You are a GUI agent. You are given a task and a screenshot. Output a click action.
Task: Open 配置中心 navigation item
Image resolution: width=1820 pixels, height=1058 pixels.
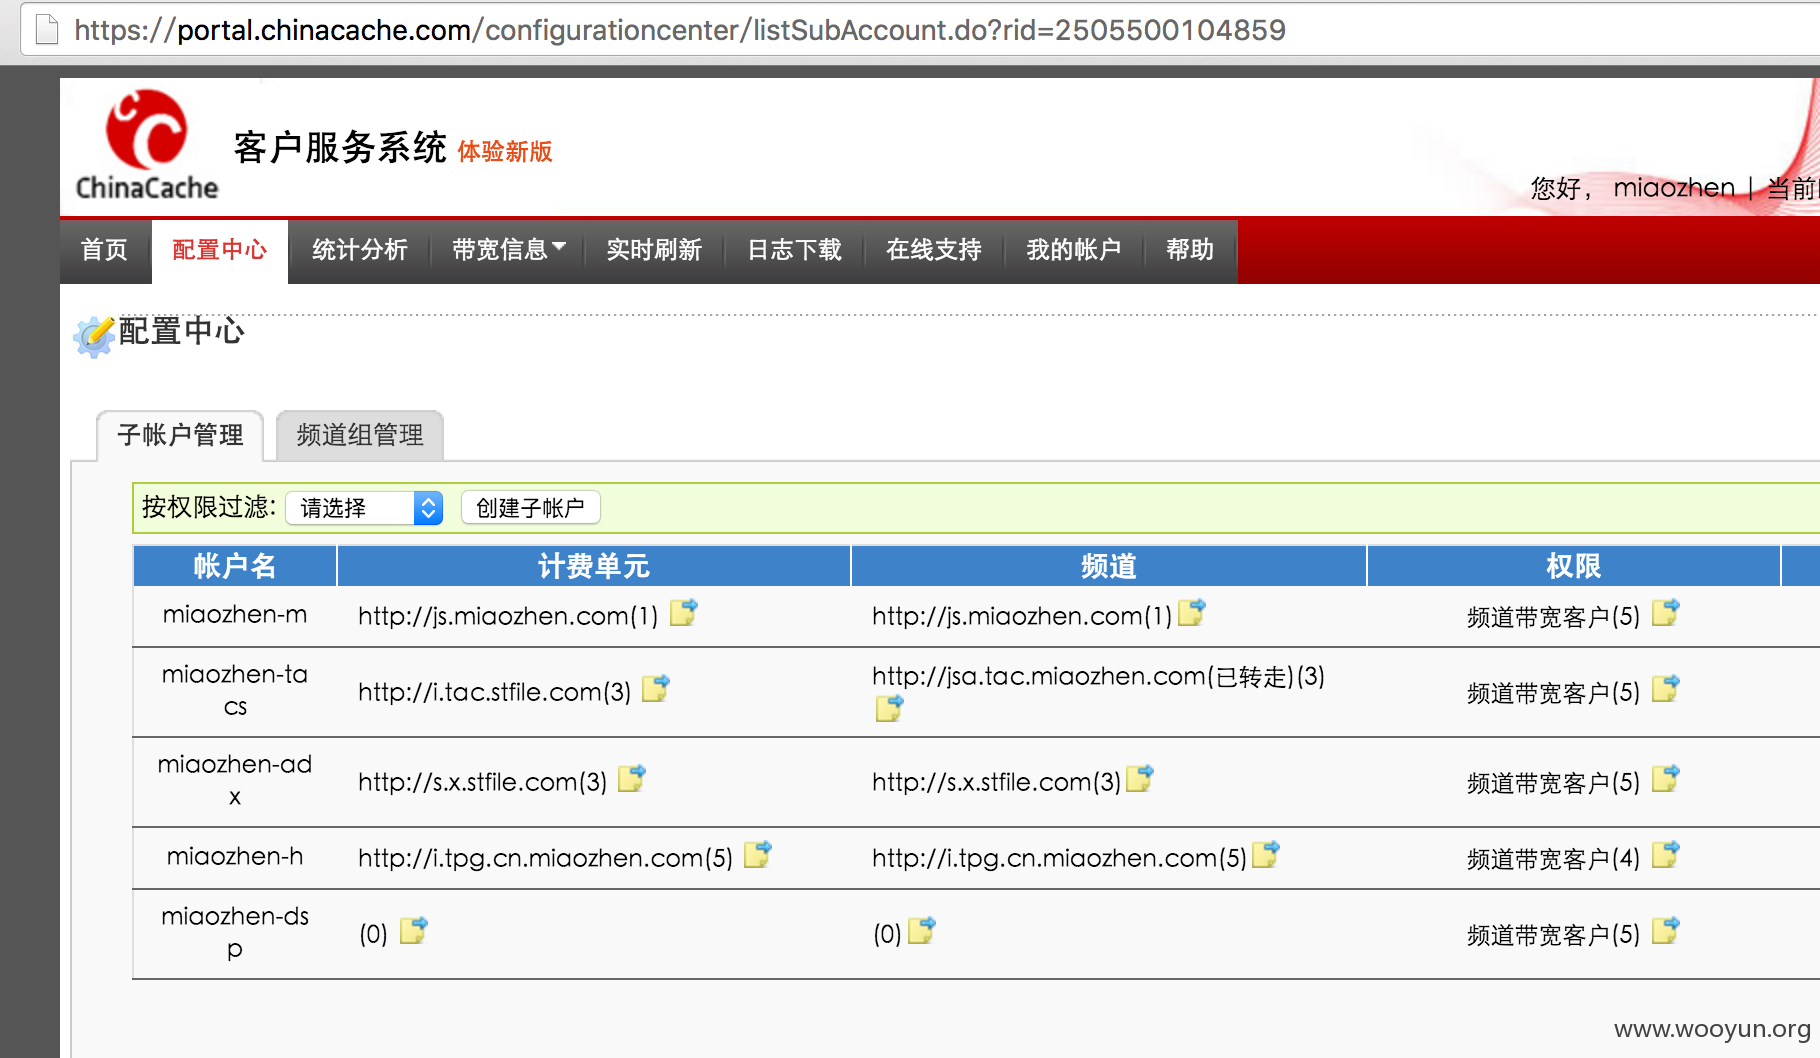pos(220,249)
